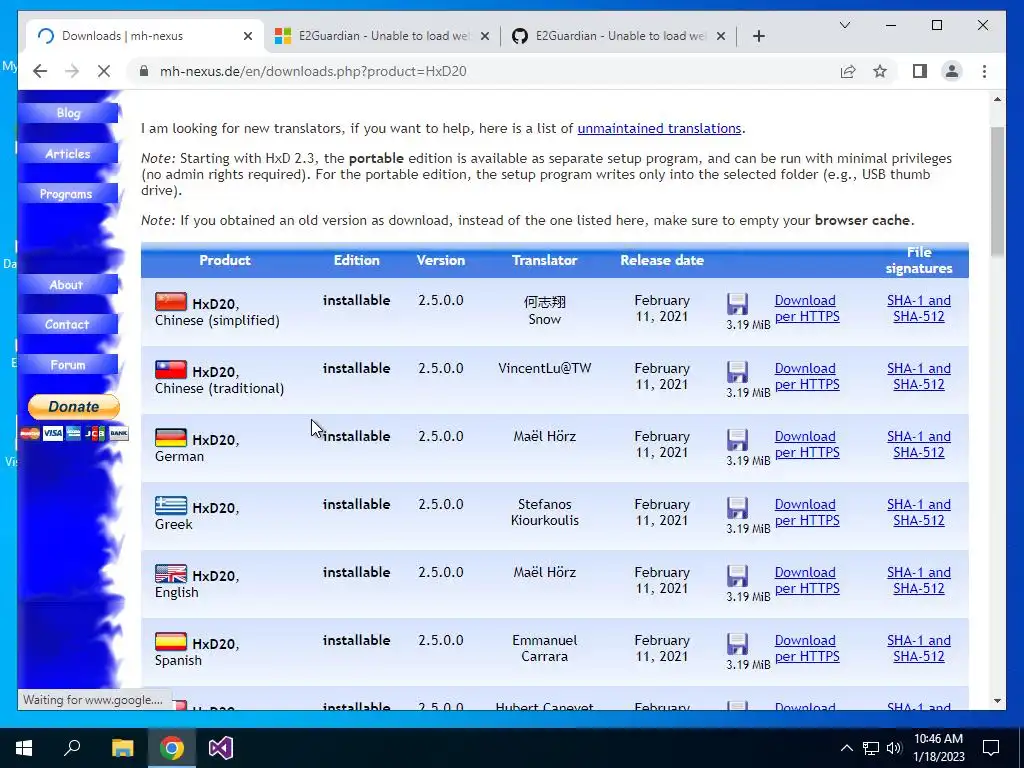Click the Greek flag icon
The width and height of the screenshot is (1024, 768).
[171, 505]
